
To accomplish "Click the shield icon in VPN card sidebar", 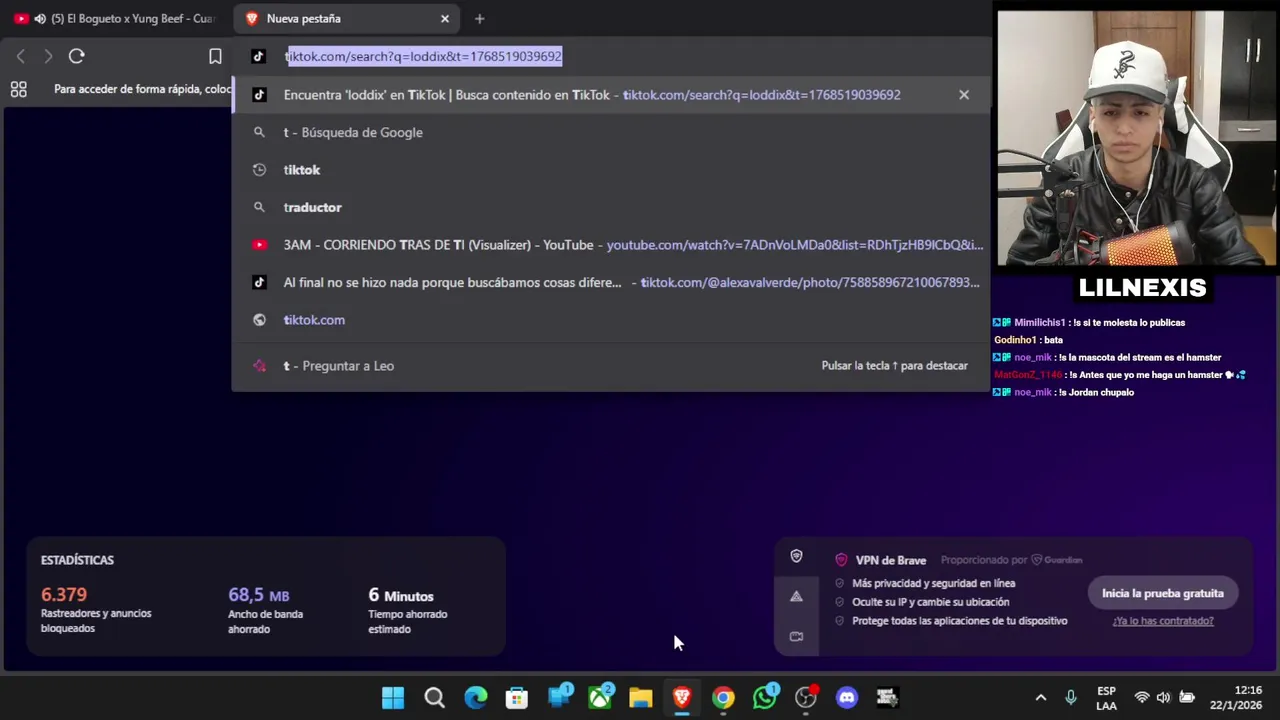I will [796, 556].
